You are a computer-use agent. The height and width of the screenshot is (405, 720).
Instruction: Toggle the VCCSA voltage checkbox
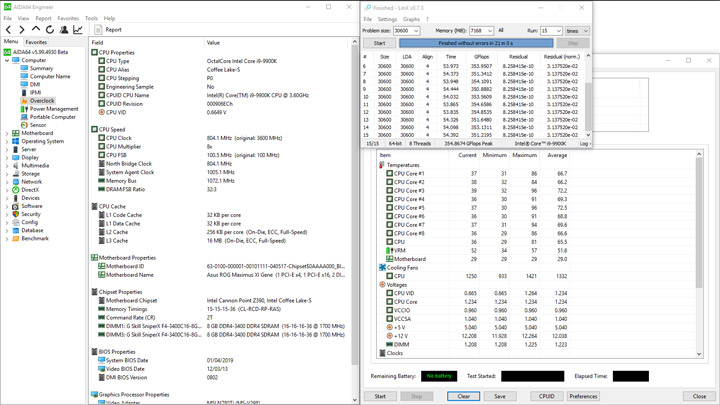pyautogui.click(x=389, y=319)
